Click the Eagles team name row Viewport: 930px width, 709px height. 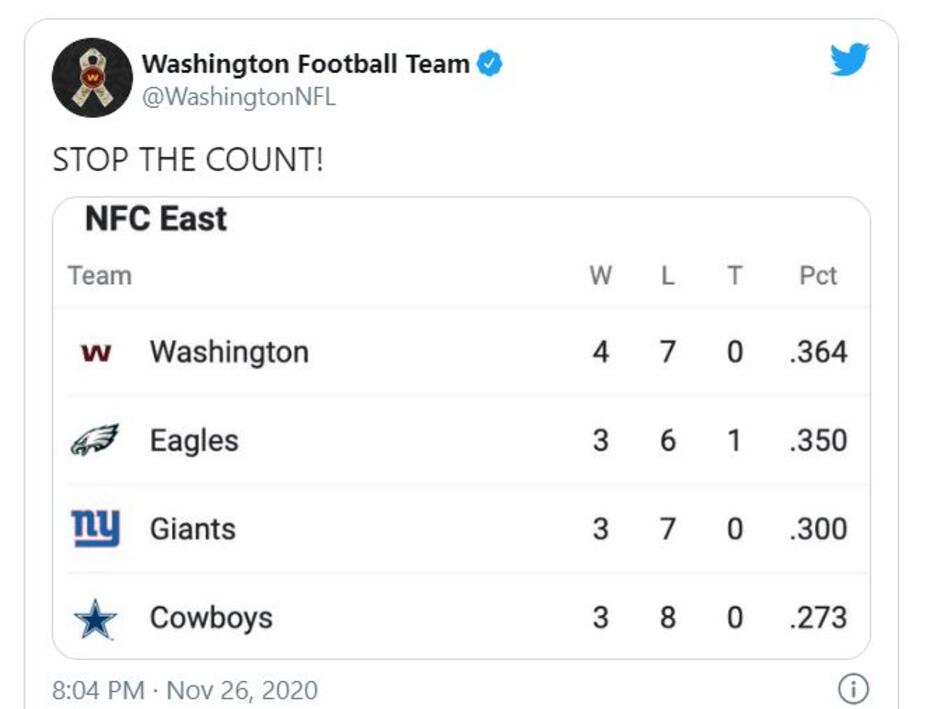pyautogui.click(x=194, y=441)
